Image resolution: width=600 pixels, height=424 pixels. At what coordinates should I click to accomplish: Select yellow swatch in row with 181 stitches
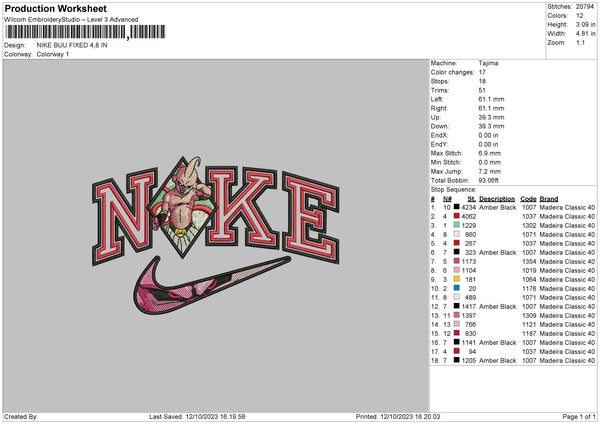[x=457, y=279]
